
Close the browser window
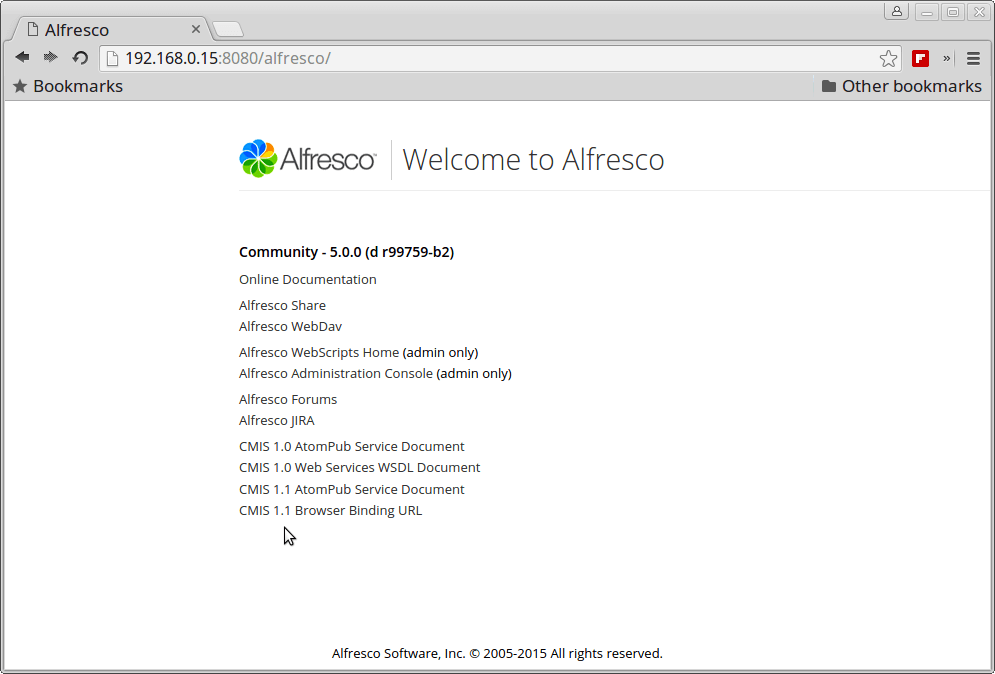tap(979, 11)
